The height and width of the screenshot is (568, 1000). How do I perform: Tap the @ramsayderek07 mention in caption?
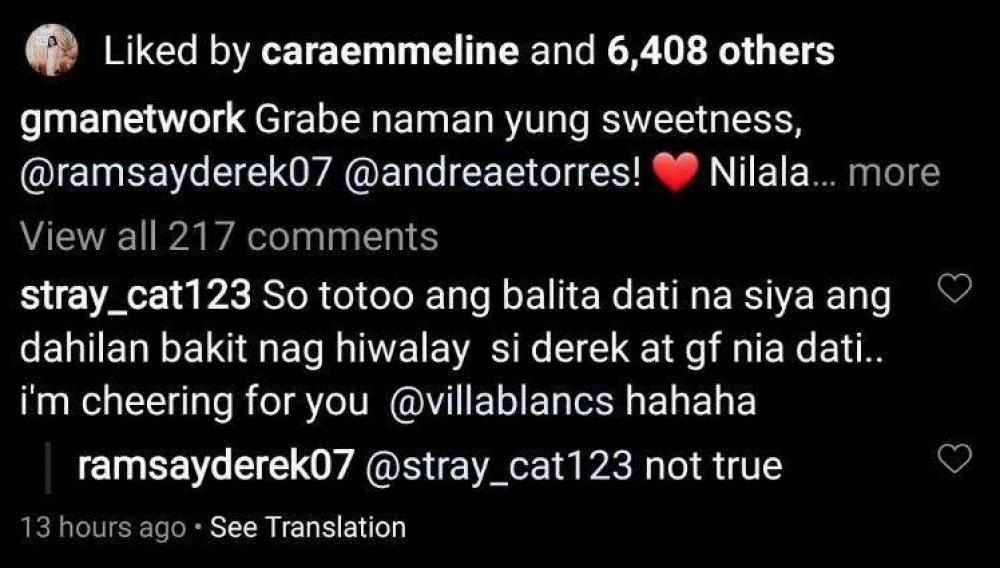(177, 174)
